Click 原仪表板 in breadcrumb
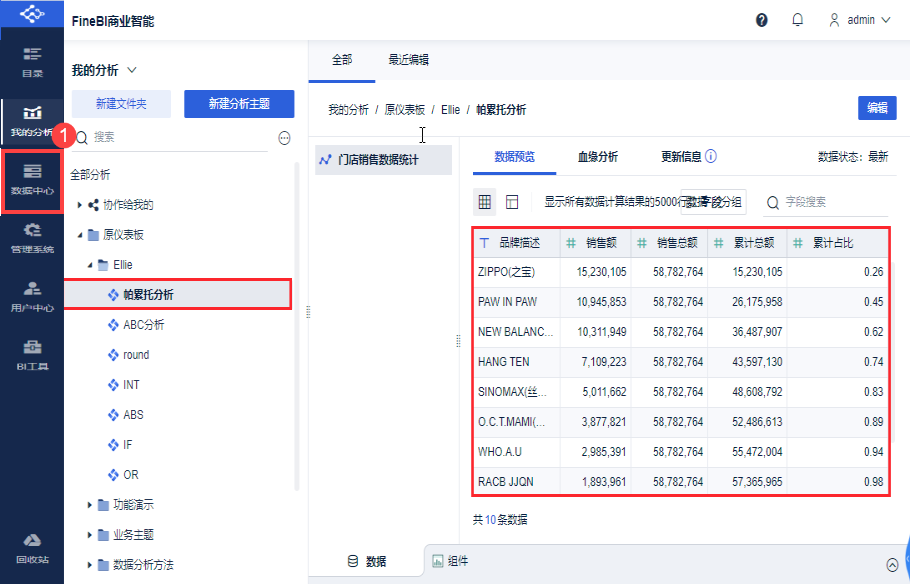 point(405,110)
